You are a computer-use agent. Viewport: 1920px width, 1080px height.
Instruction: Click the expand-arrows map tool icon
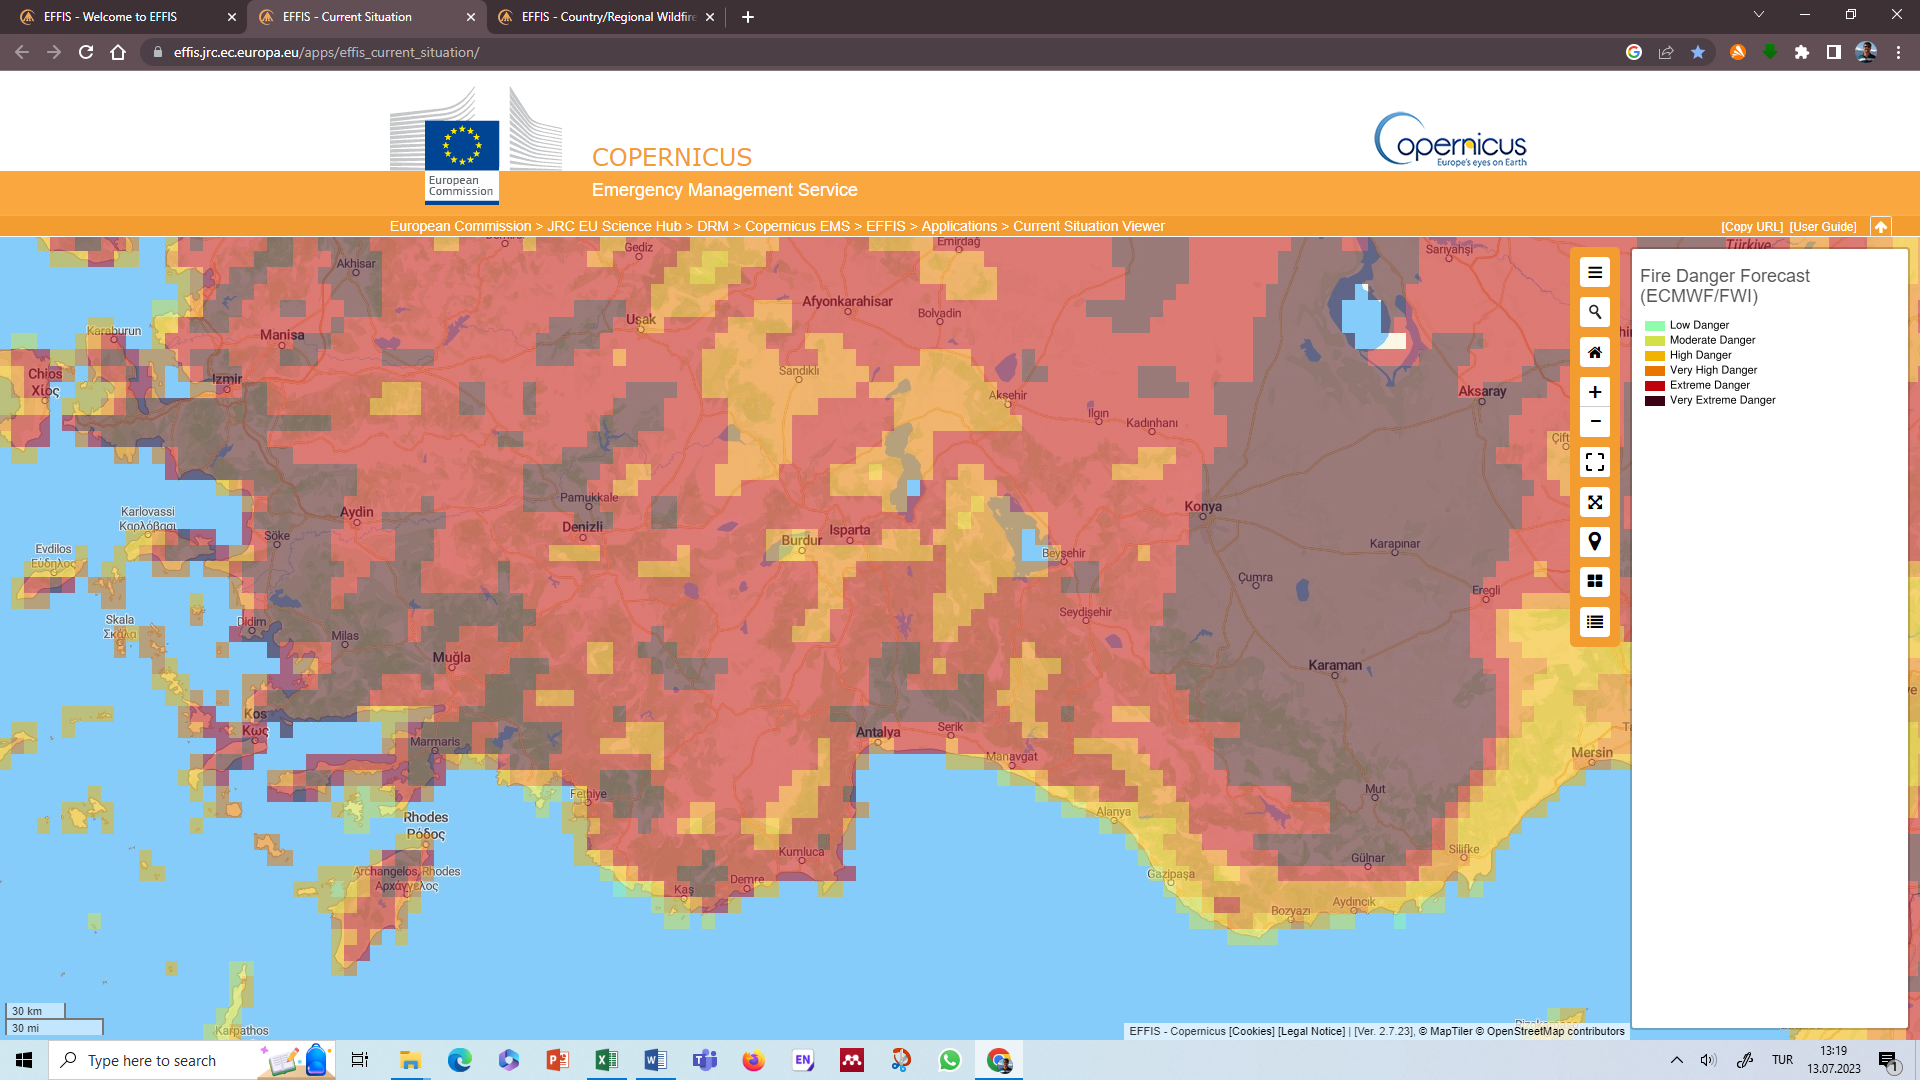(x=1595, y=502)
